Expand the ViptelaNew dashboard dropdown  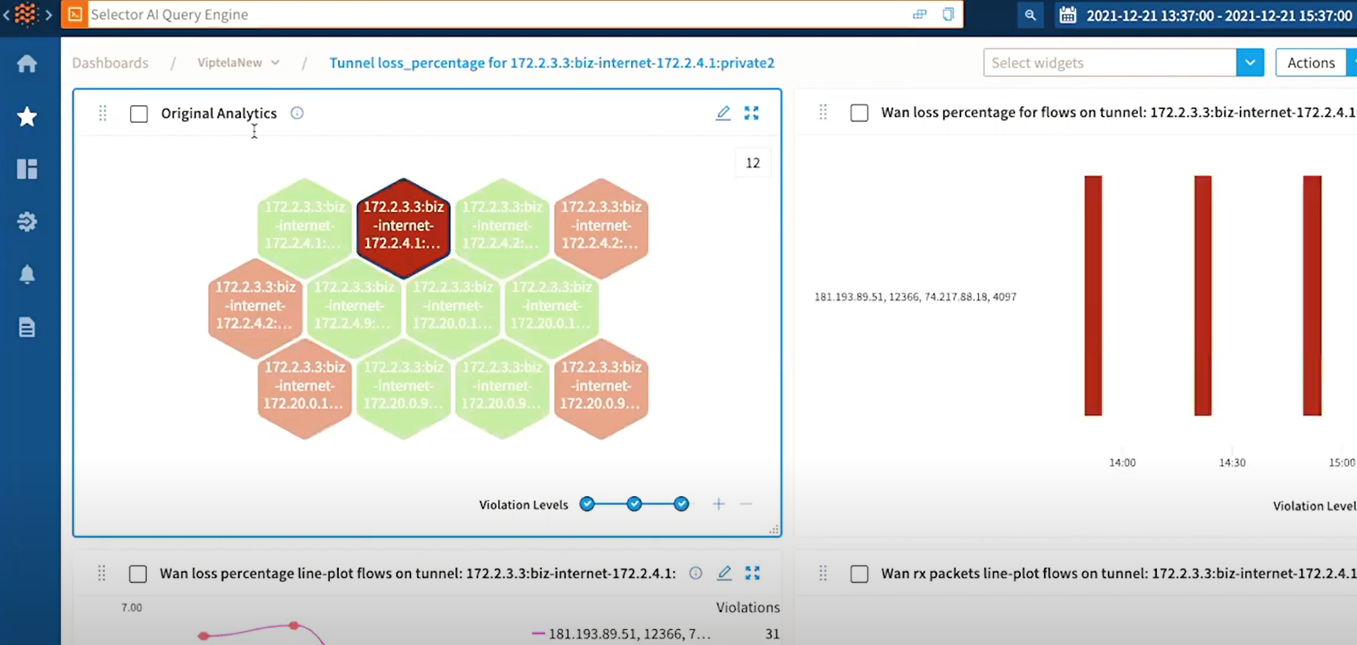point(275,62)
